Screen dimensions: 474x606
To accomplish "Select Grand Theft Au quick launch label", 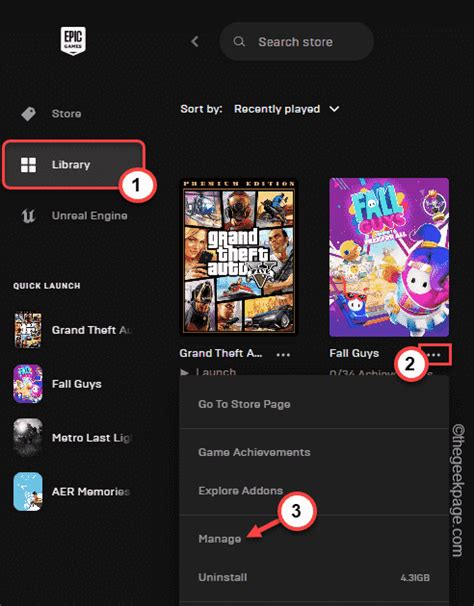I will pyautogui.click(x=91, y=330).
